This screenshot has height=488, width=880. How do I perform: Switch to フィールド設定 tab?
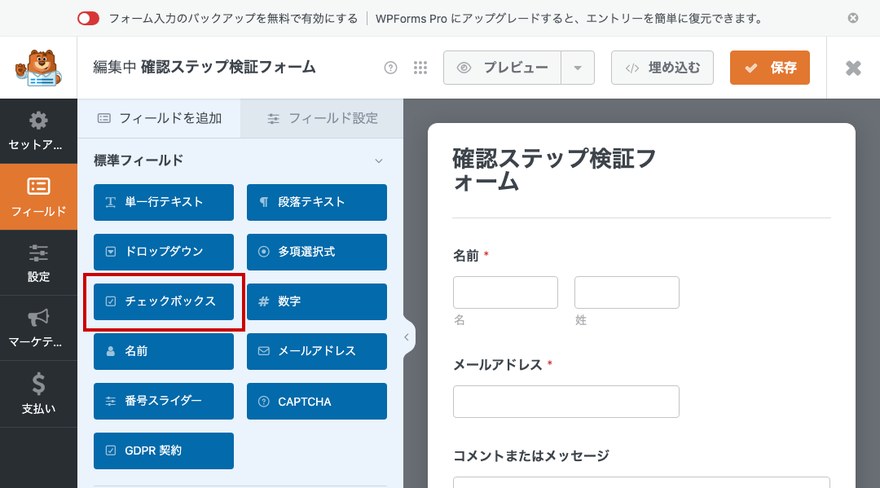point(322,118)
